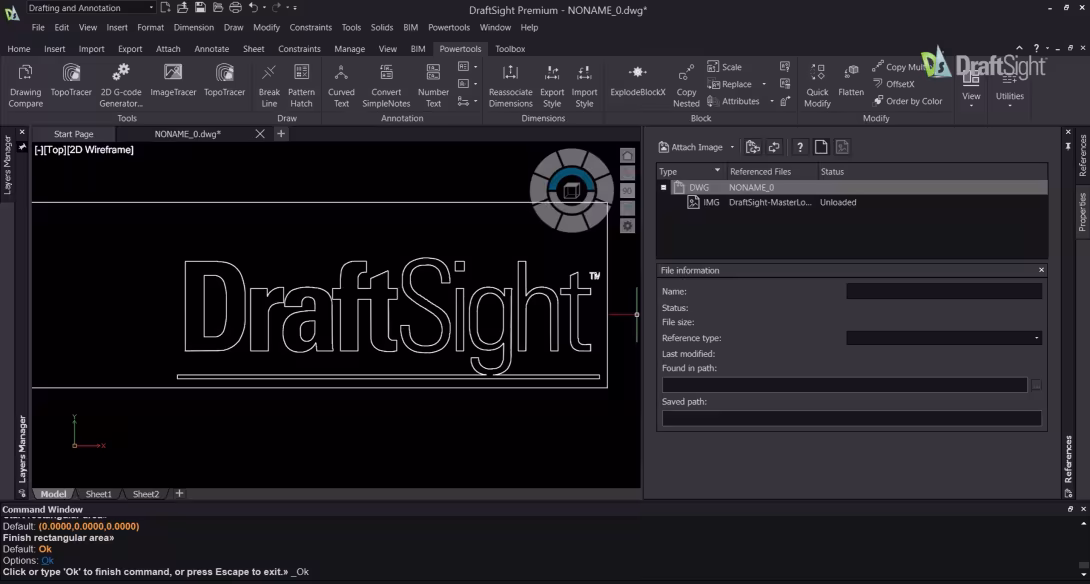Screen dimensions: 1090x584
Task: Run Convert SimpleNotes
Action: click(x=387, y=86)
